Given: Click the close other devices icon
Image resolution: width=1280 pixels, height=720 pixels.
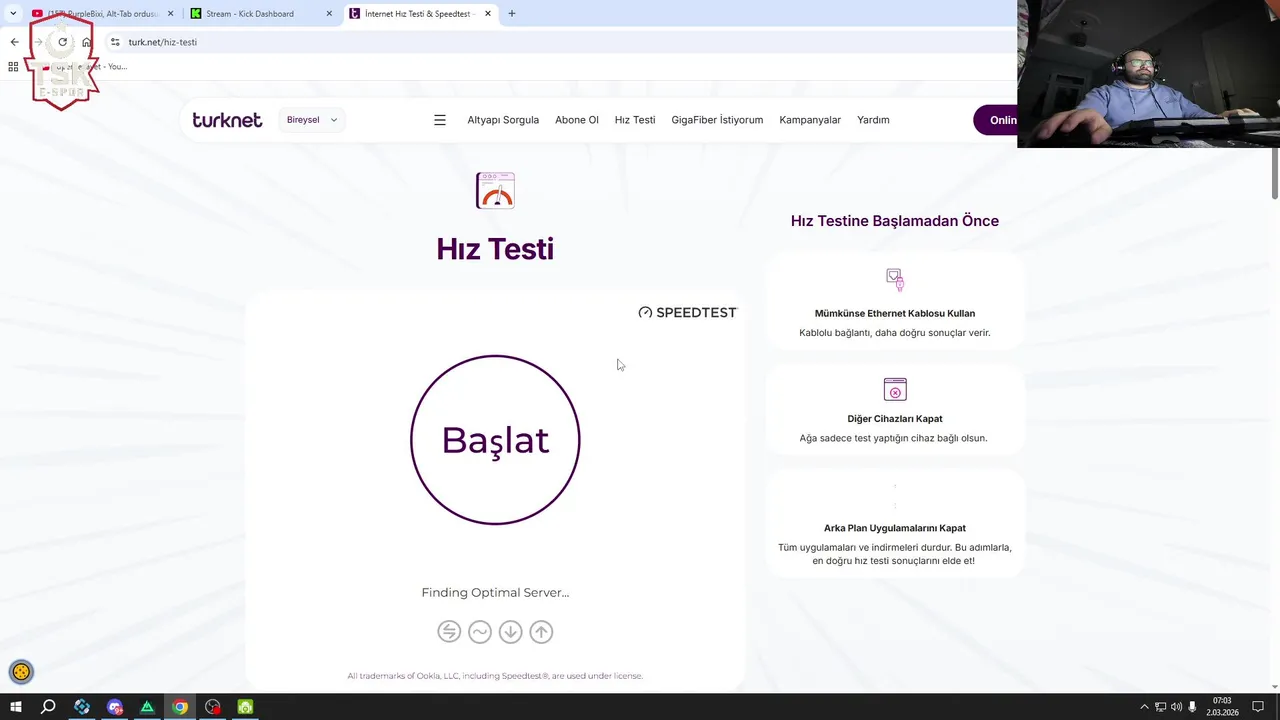Looking at the screenshot, I should pyautogui.click(x=895, y=389).
